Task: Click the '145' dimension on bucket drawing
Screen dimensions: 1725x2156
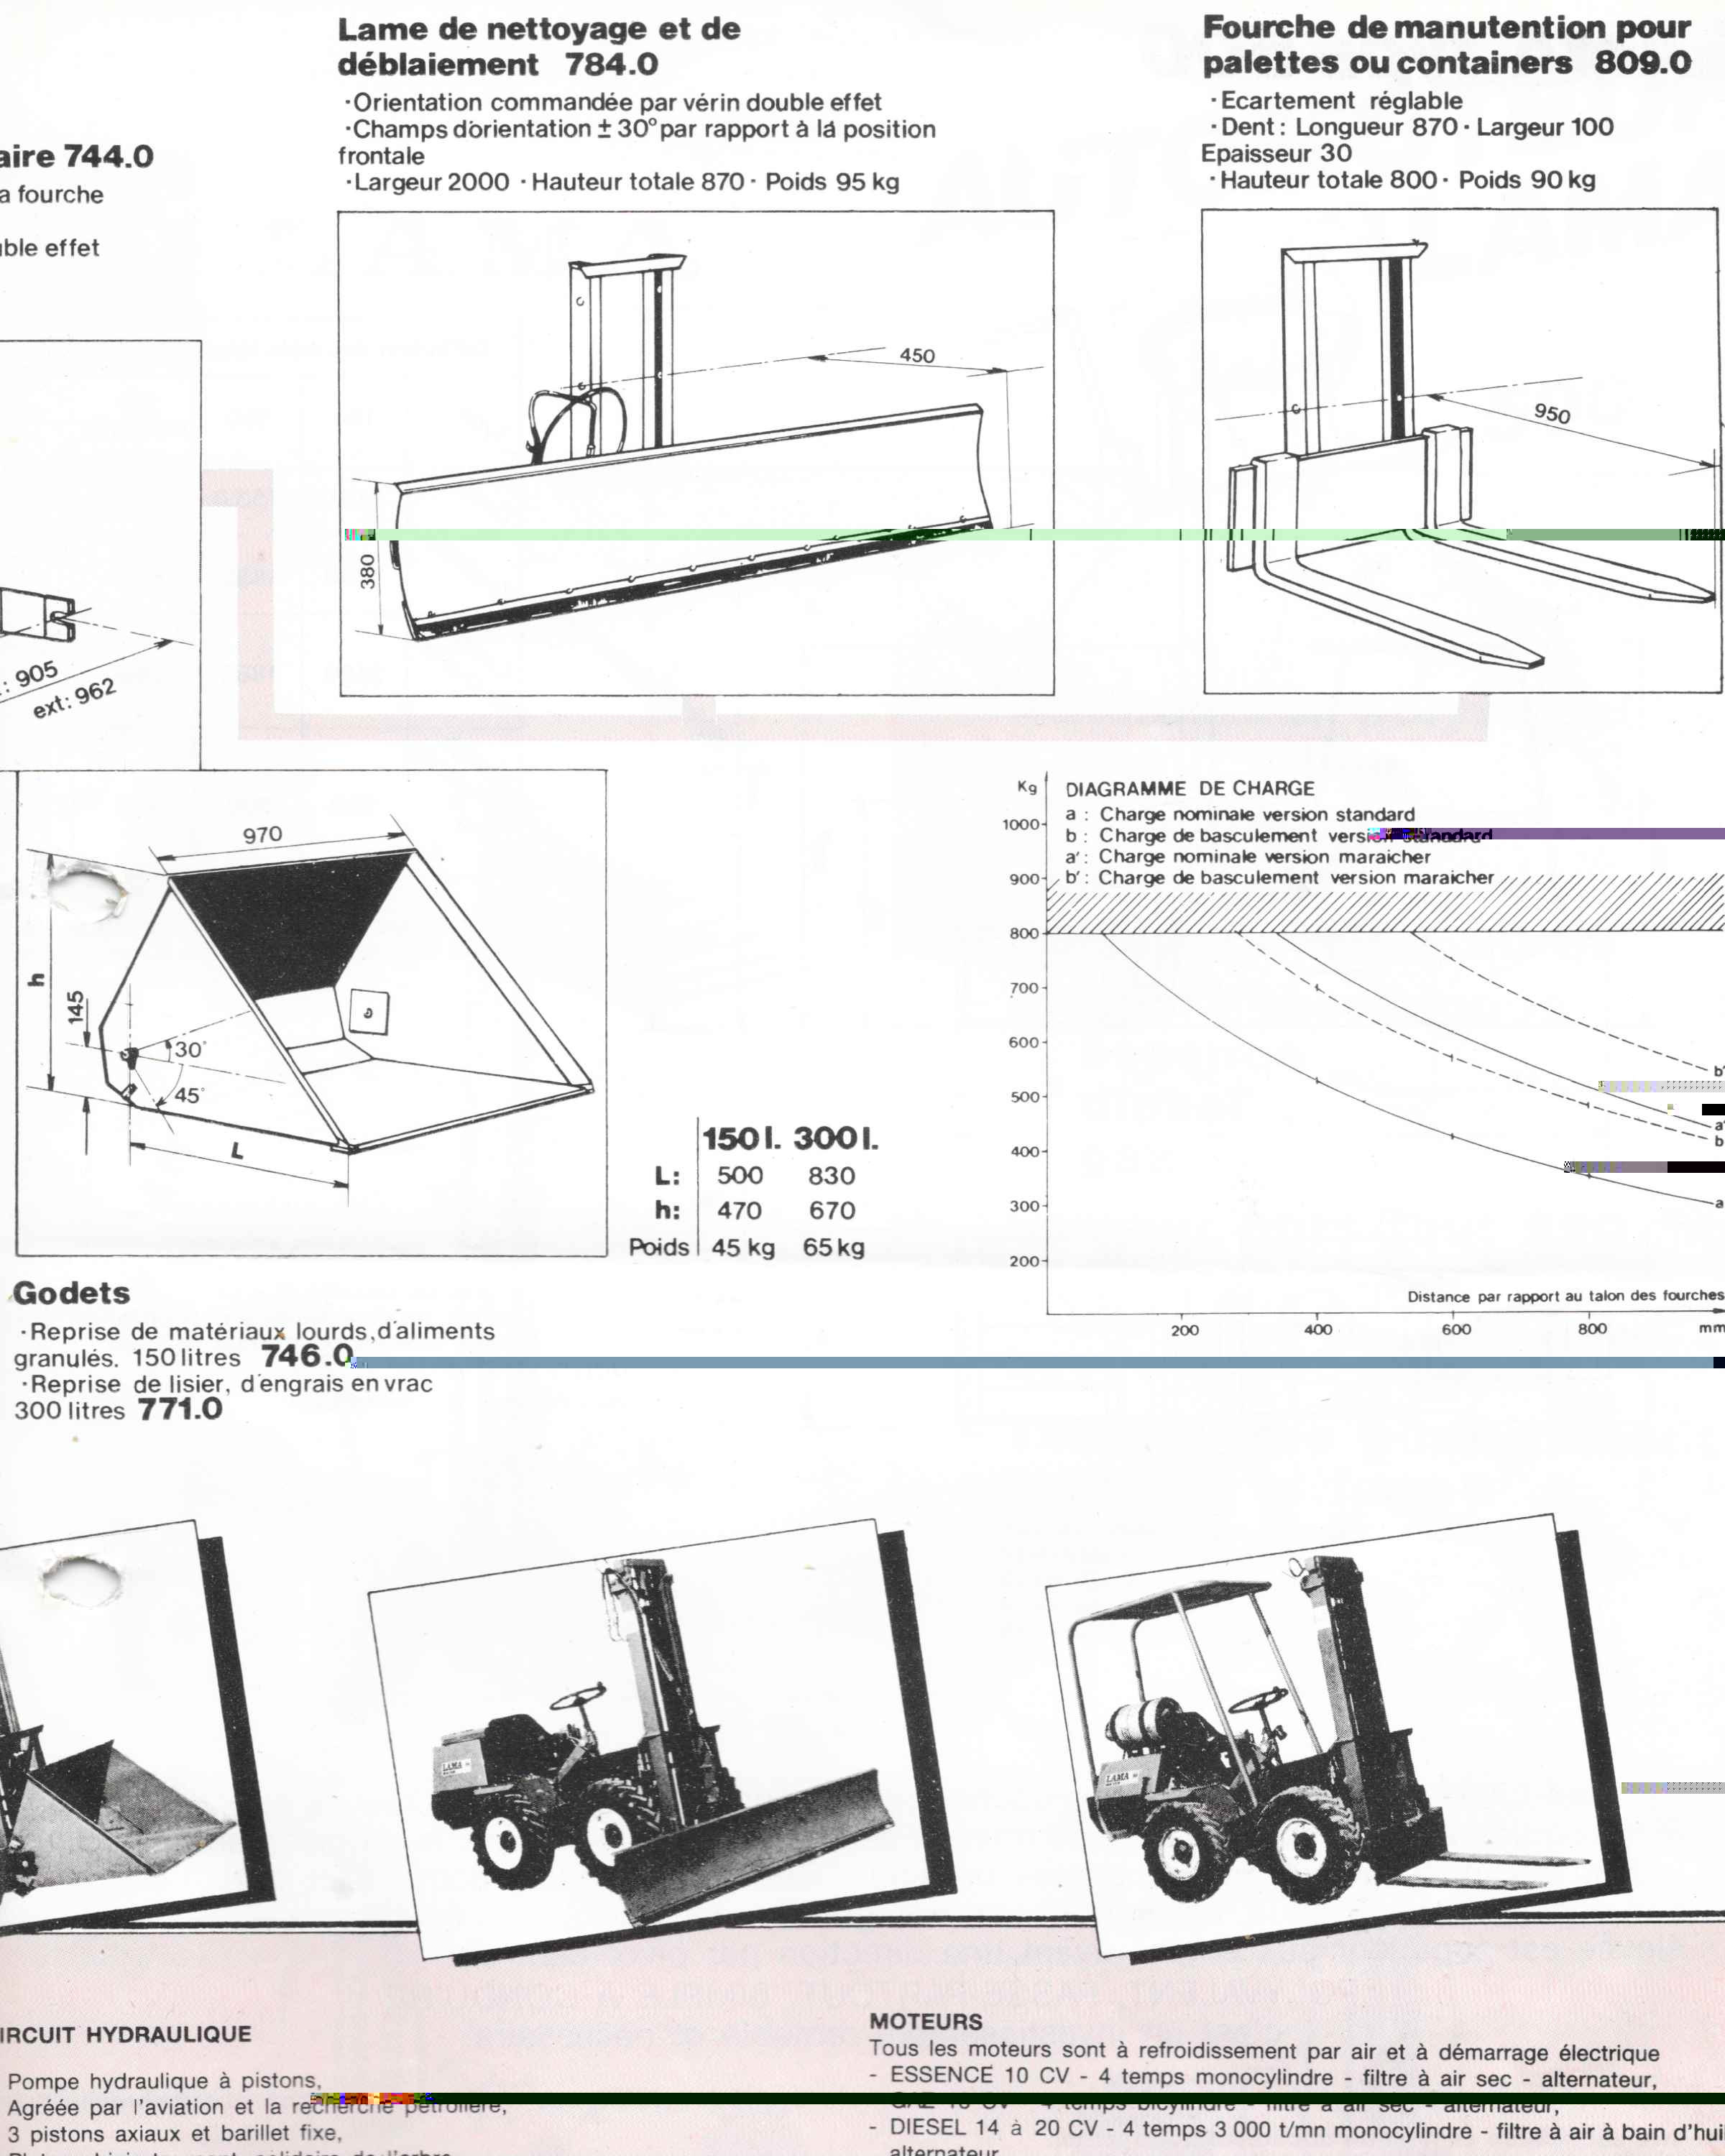Action: [x=76, y=1007]
